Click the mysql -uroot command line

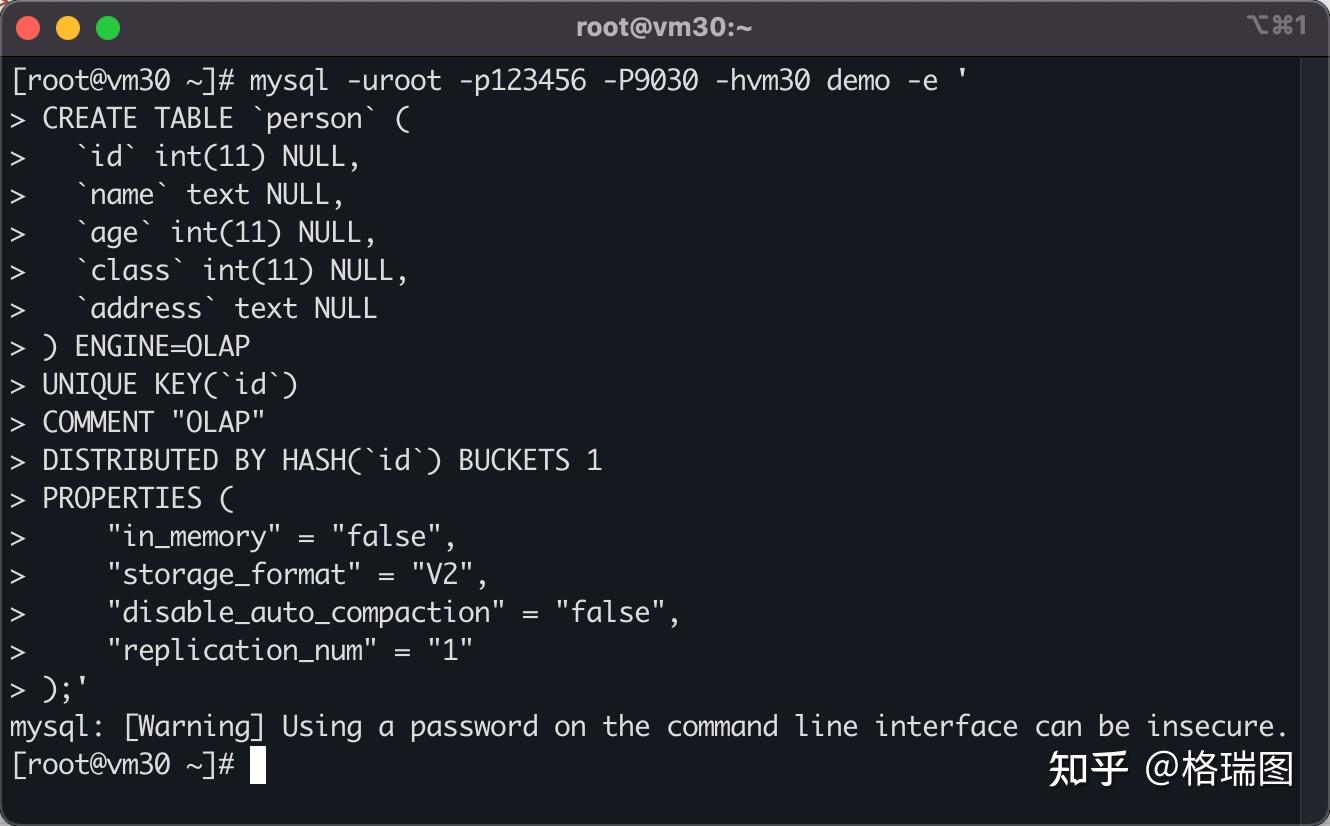(x=489, y=81)
